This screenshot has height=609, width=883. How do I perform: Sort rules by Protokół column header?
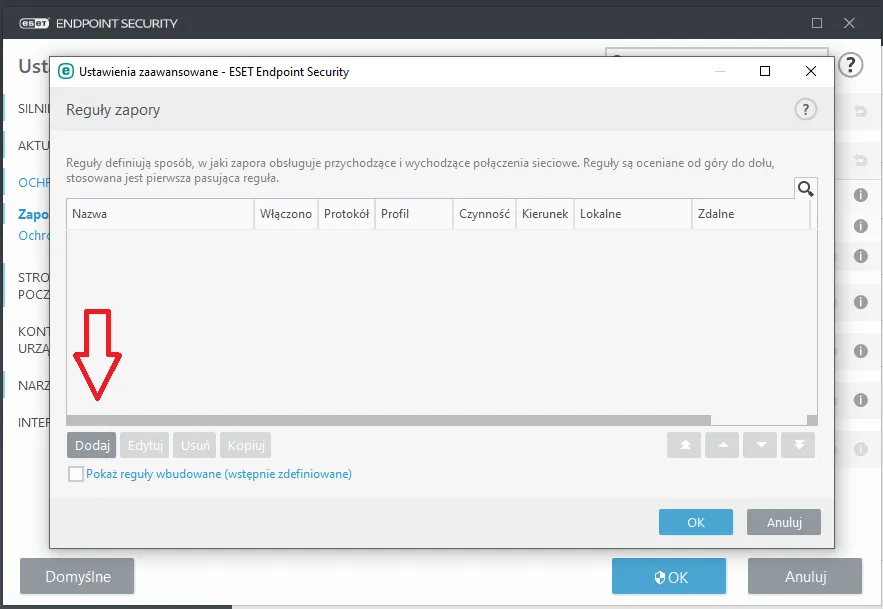point(346,214)
